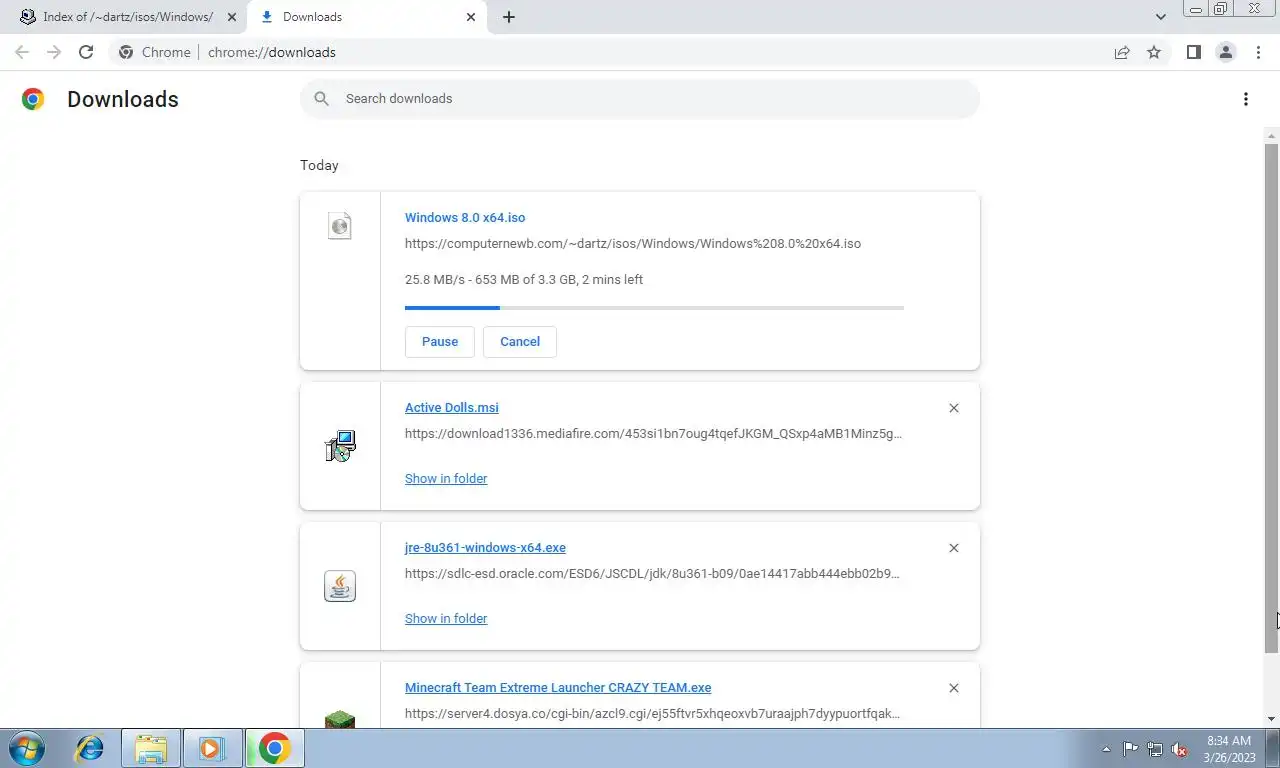
Task: Click the download speed status text 25.8 MB/s
Action: (x=524, y=279)
